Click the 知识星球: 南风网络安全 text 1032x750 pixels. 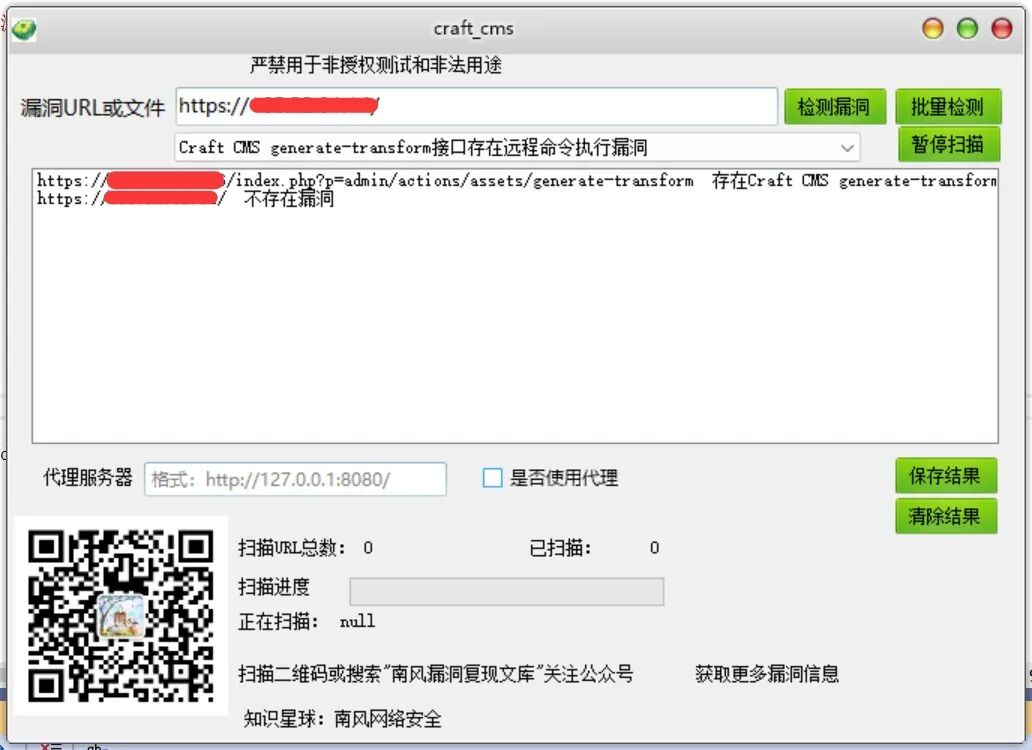(342, 718)
